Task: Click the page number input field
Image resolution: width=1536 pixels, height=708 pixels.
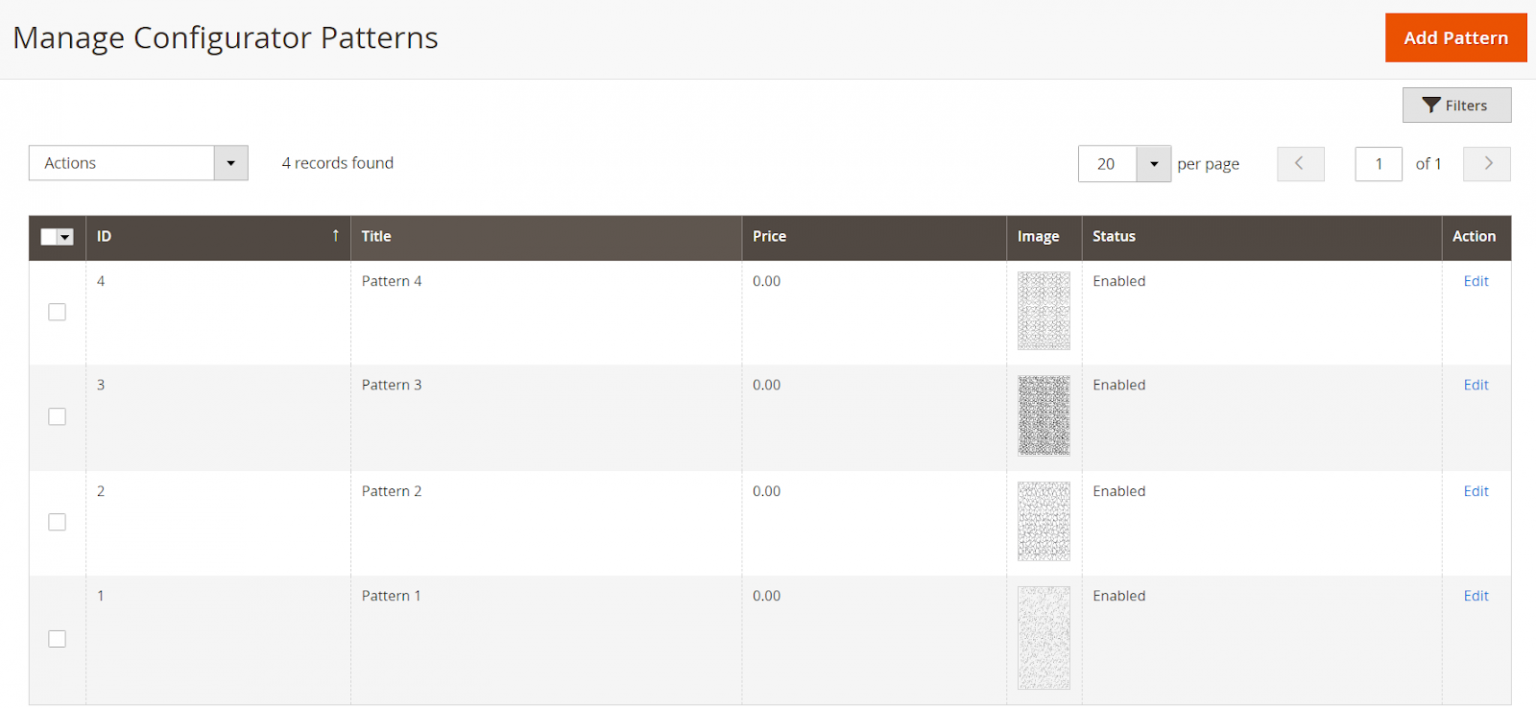Action: (1378, 163)
